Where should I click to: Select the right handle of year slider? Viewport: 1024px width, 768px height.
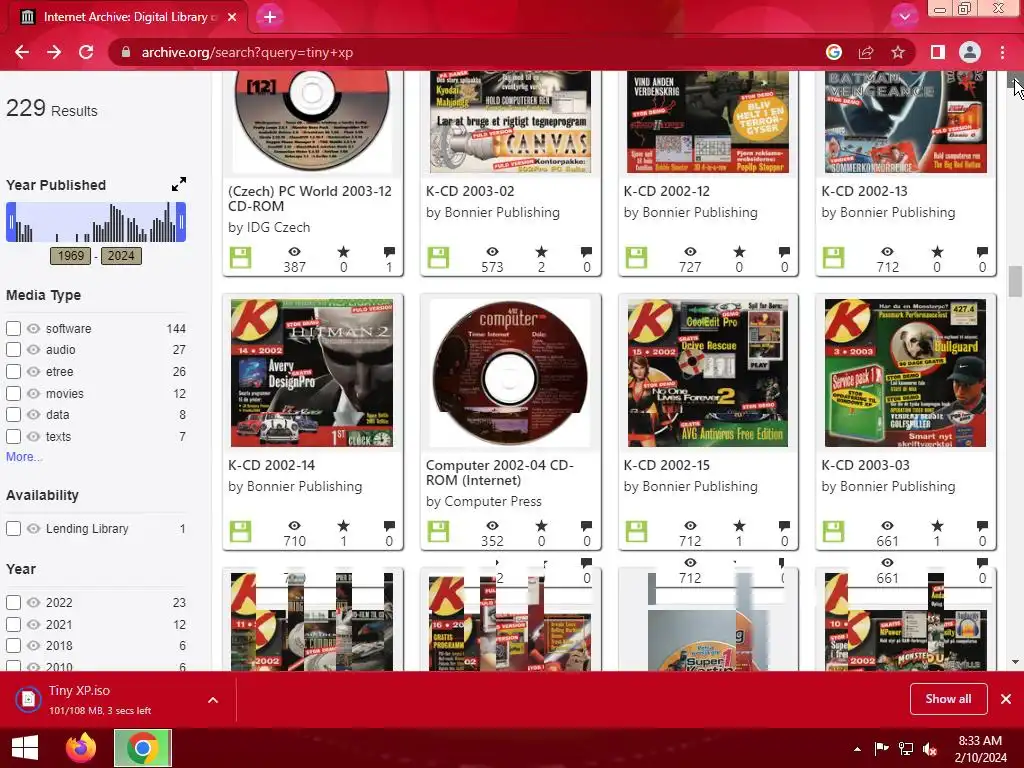[182, 222]
